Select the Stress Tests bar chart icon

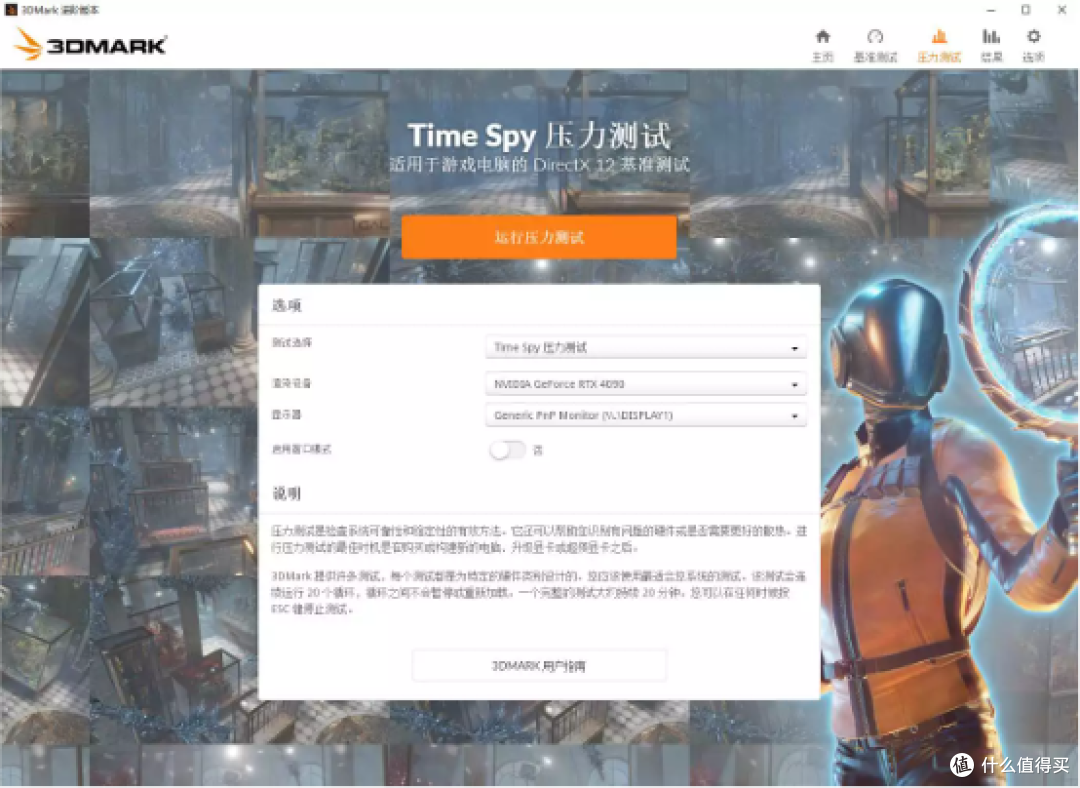pyautogui.click(x=939, y=37)
